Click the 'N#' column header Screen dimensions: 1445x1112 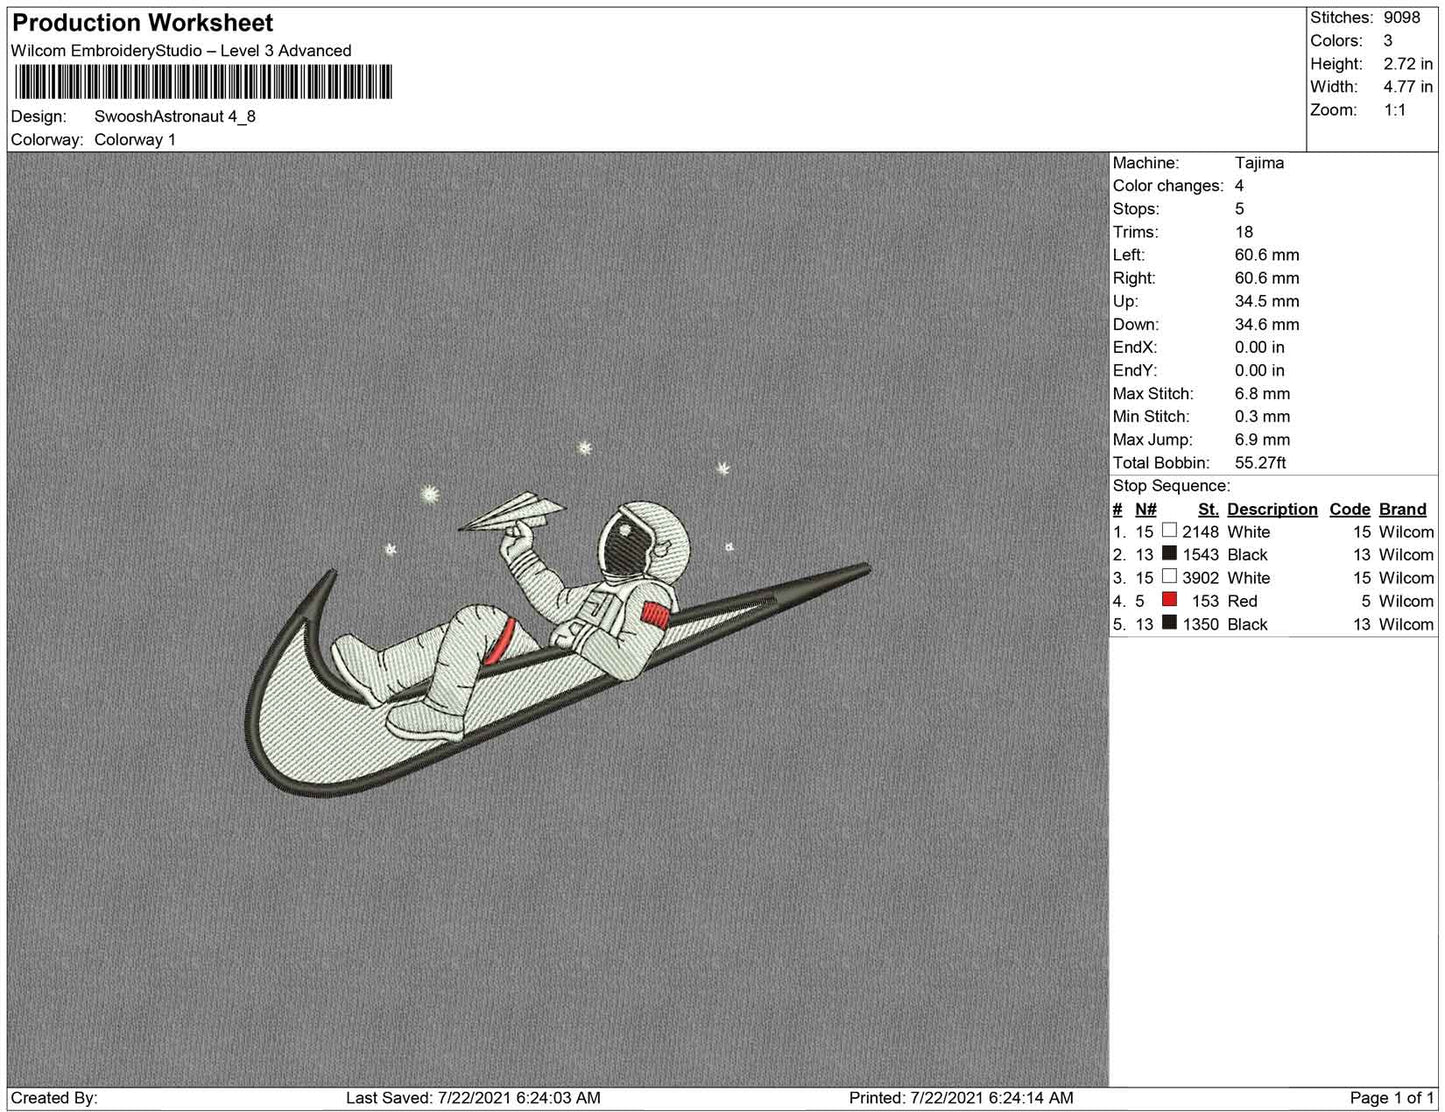[1146, 509]
